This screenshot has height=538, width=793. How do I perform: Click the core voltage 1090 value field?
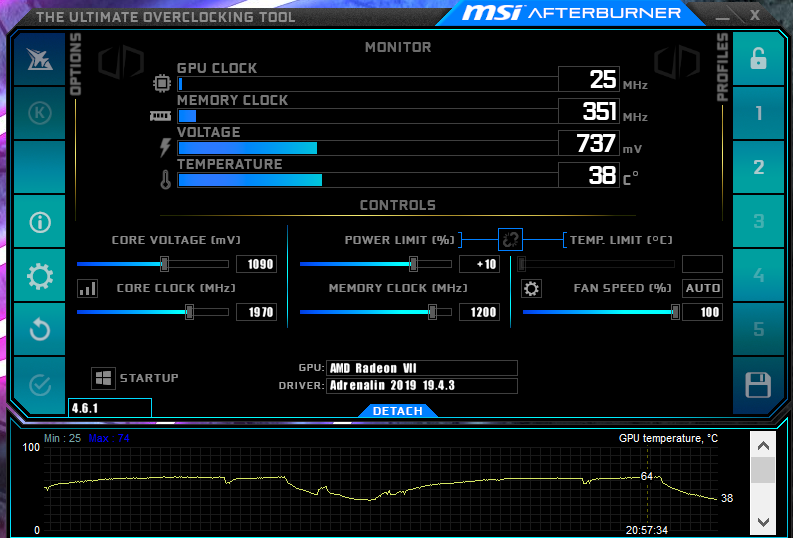click(x=256, y=264)
